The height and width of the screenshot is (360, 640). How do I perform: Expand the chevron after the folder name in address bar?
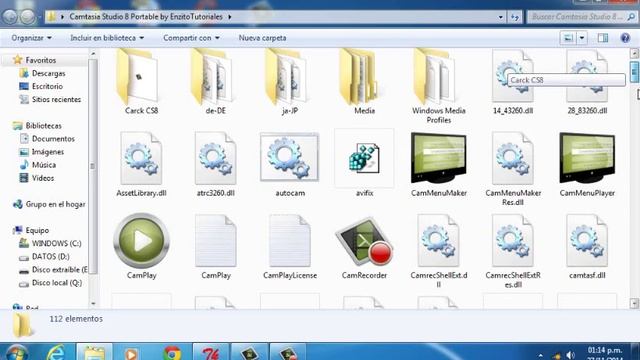[230, 17]
